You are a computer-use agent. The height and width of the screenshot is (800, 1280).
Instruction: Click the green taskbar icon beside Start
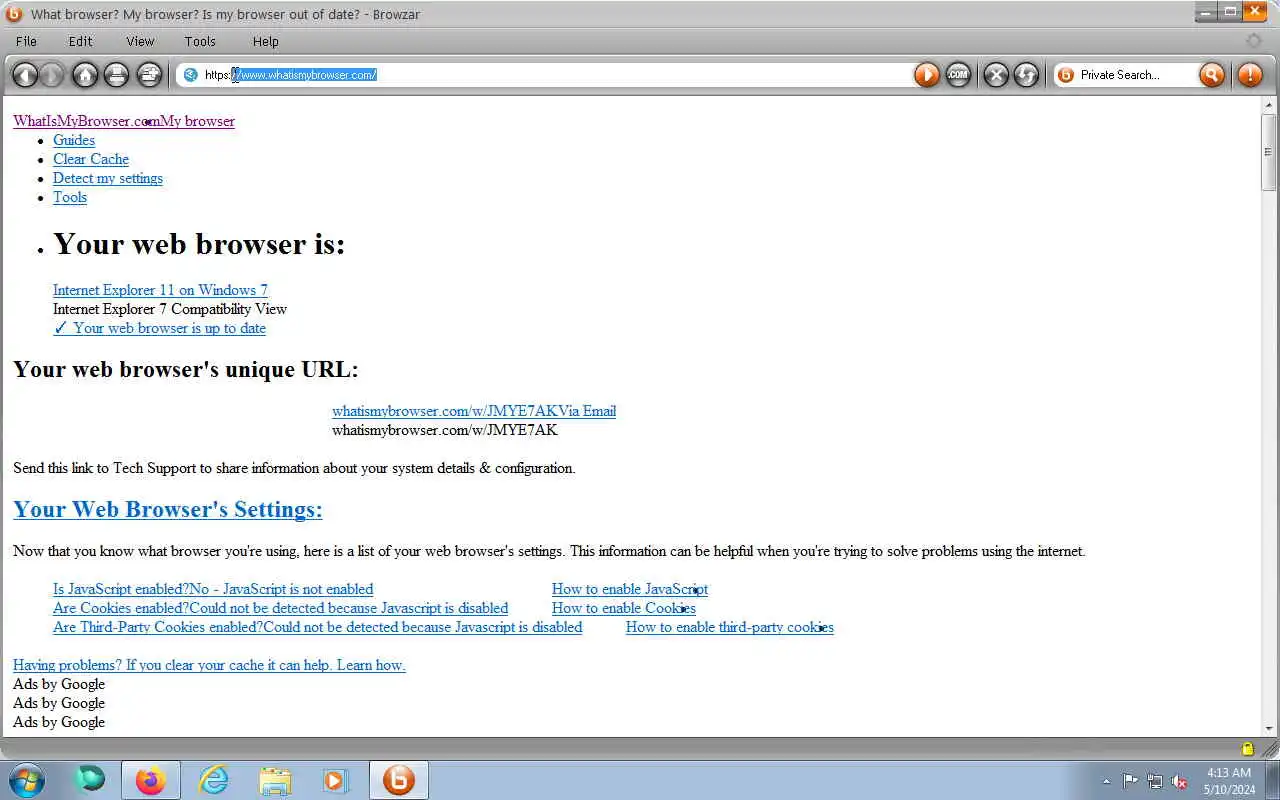tap(90, 779)
